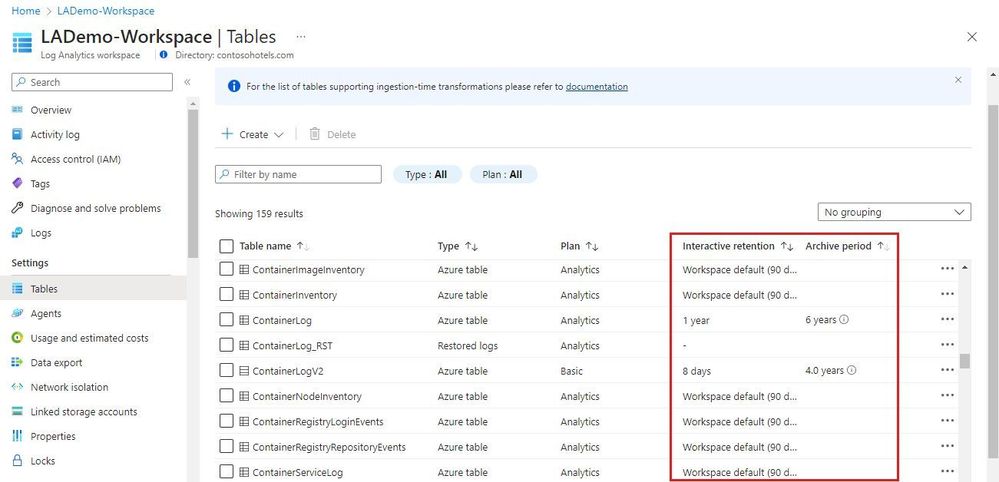
Task: Open Usage and estimated costs icon
Action: [x=17, y=338]
